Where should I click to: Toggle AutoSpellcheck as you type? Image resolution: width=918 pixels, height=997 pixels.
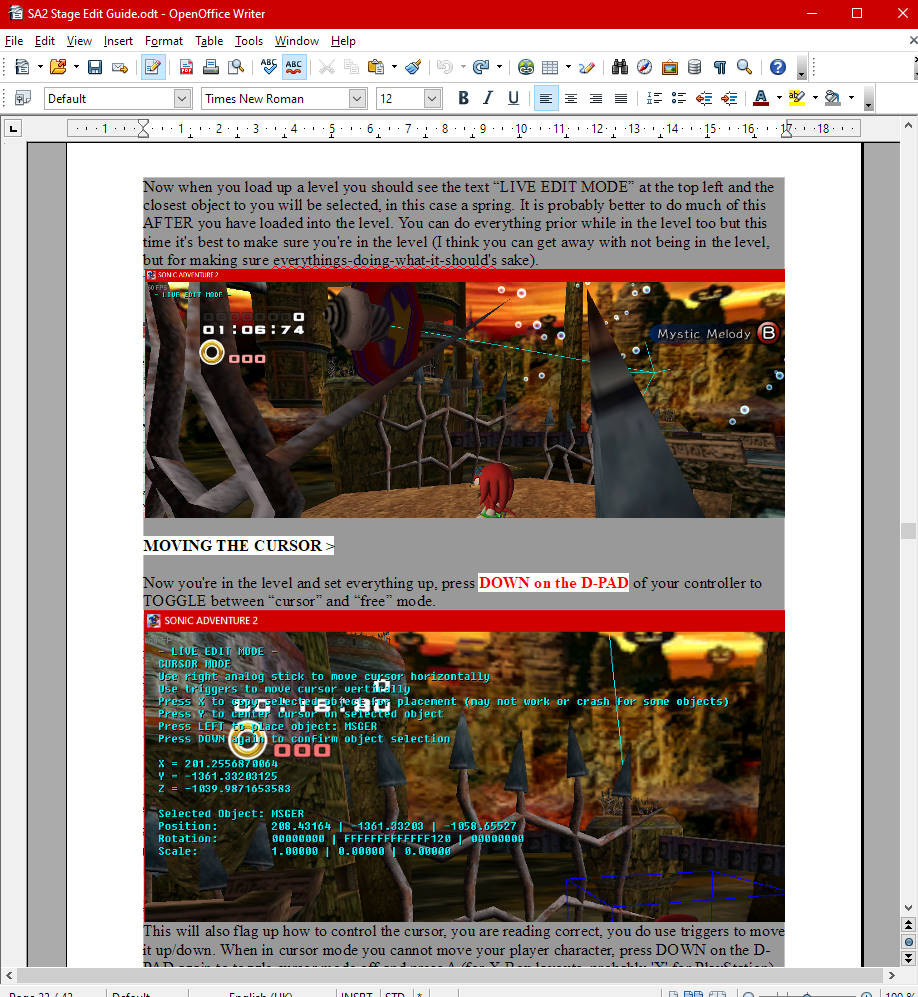point(294,66)
